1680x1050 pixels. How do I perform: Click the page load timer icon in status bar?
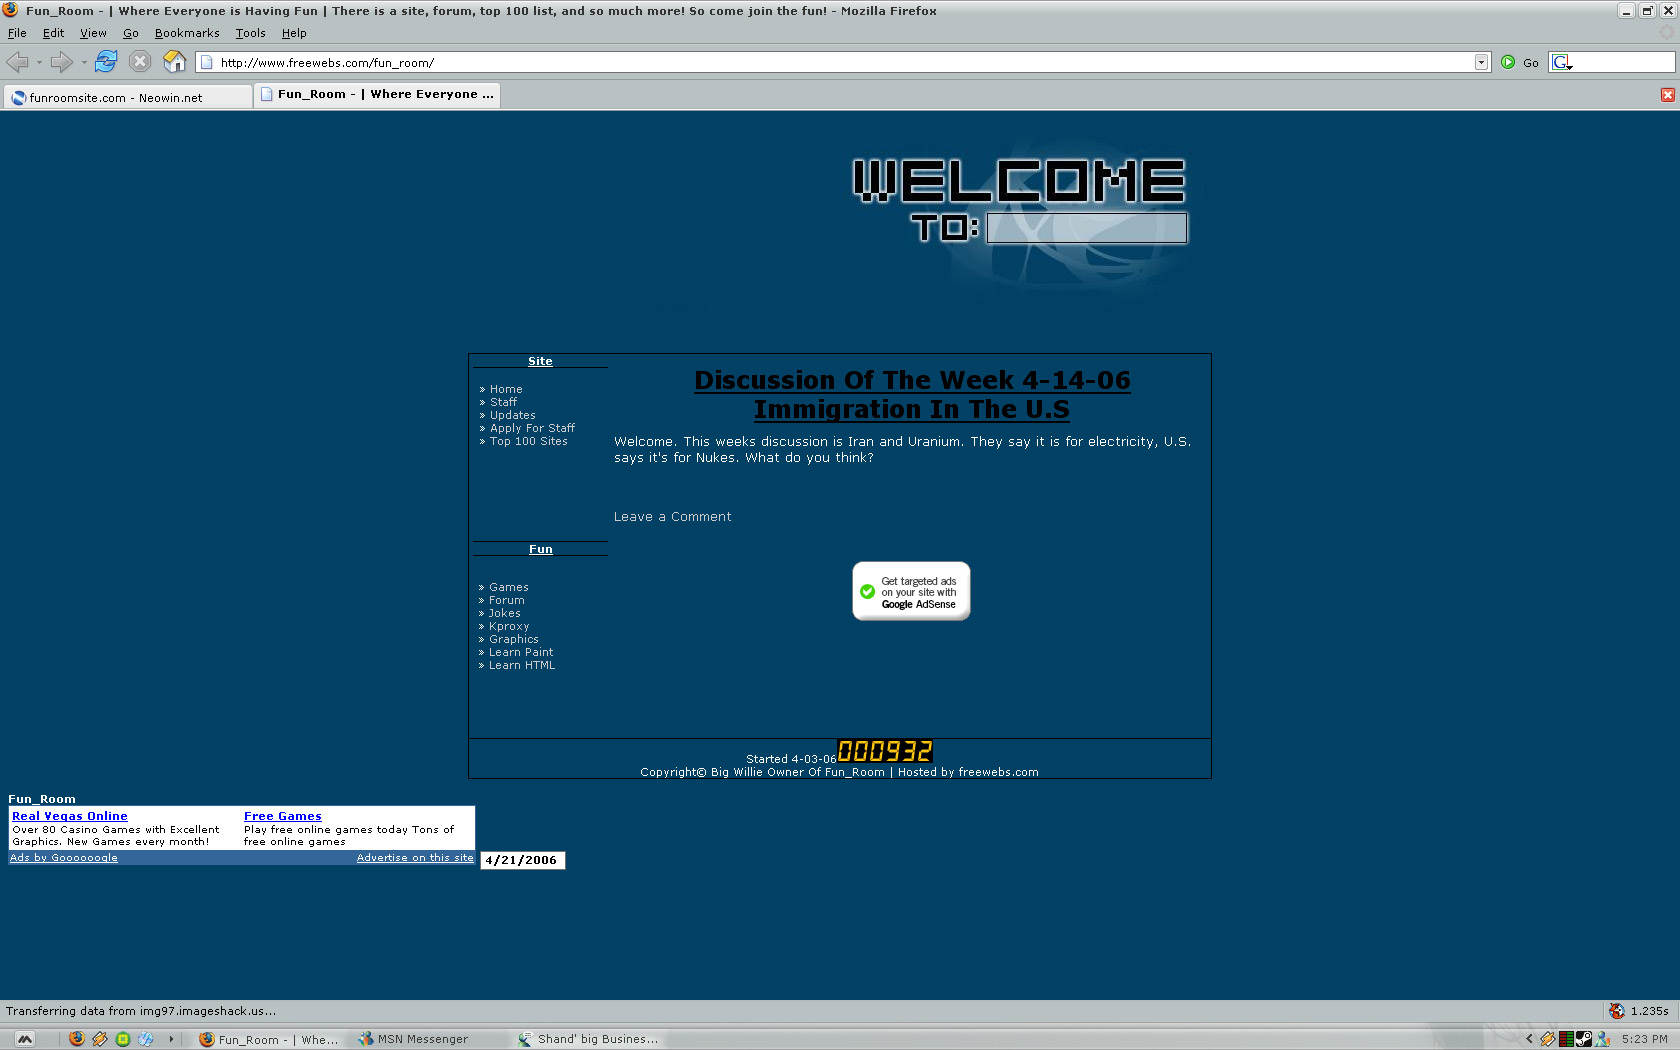pos(1617,1011)
